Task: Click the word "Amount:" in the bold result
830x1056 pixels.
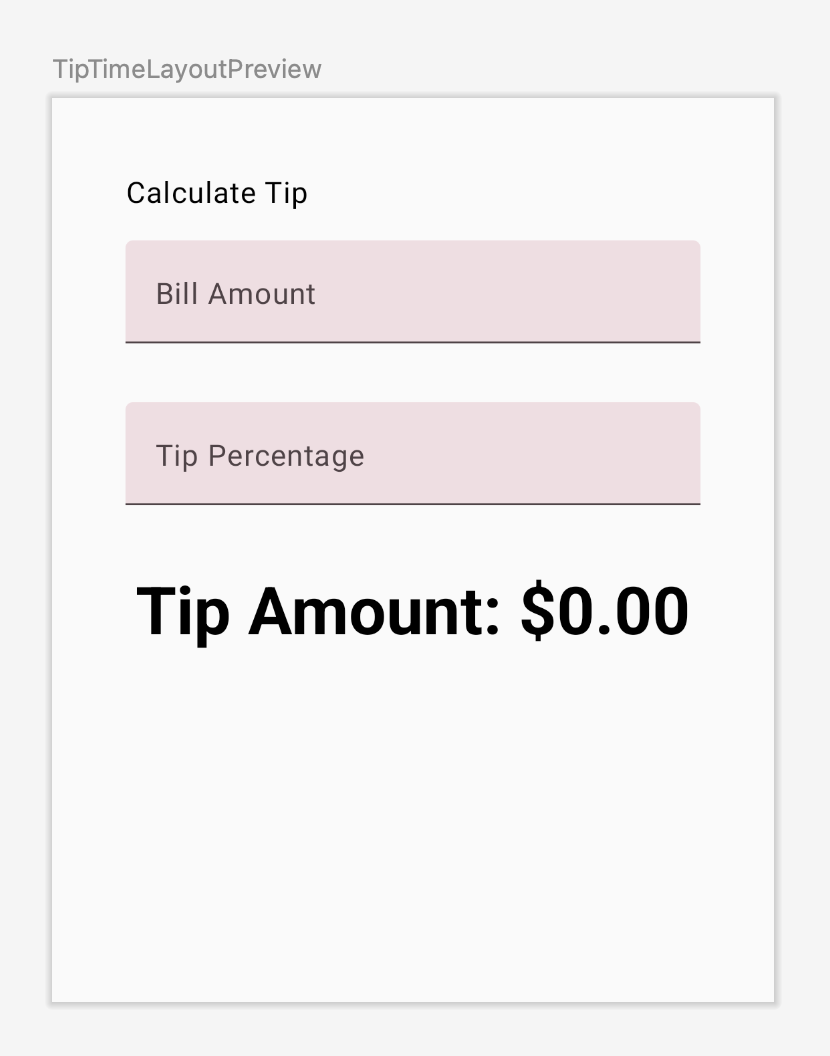Action: tap(374, 611)
